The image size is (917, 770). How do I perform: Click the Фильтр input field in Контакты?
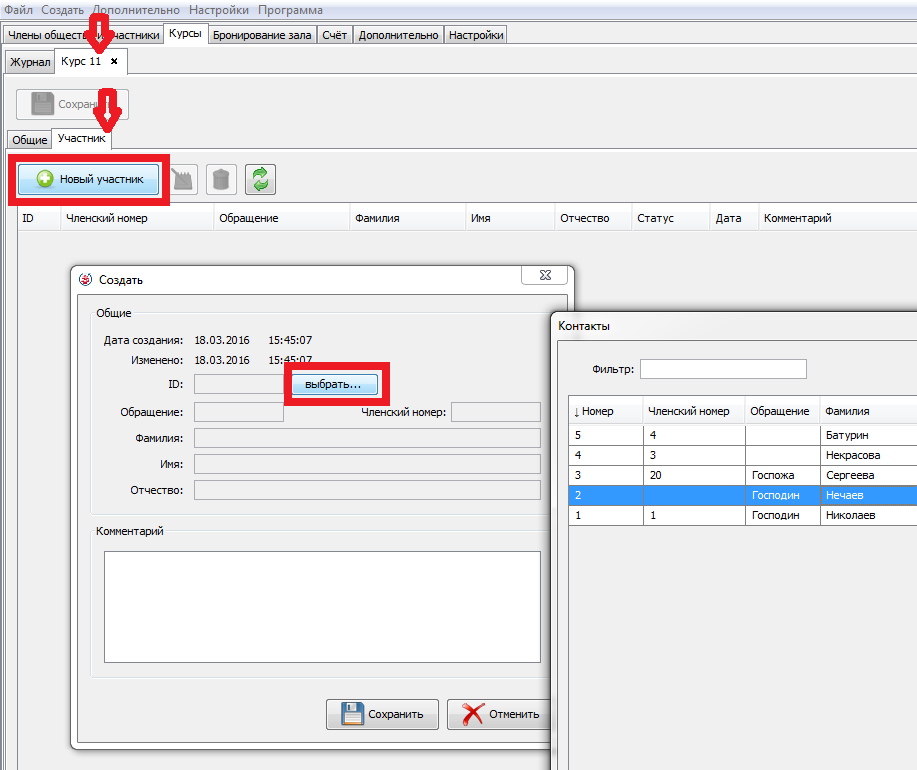pyautogui.click(x=723, y=369)
